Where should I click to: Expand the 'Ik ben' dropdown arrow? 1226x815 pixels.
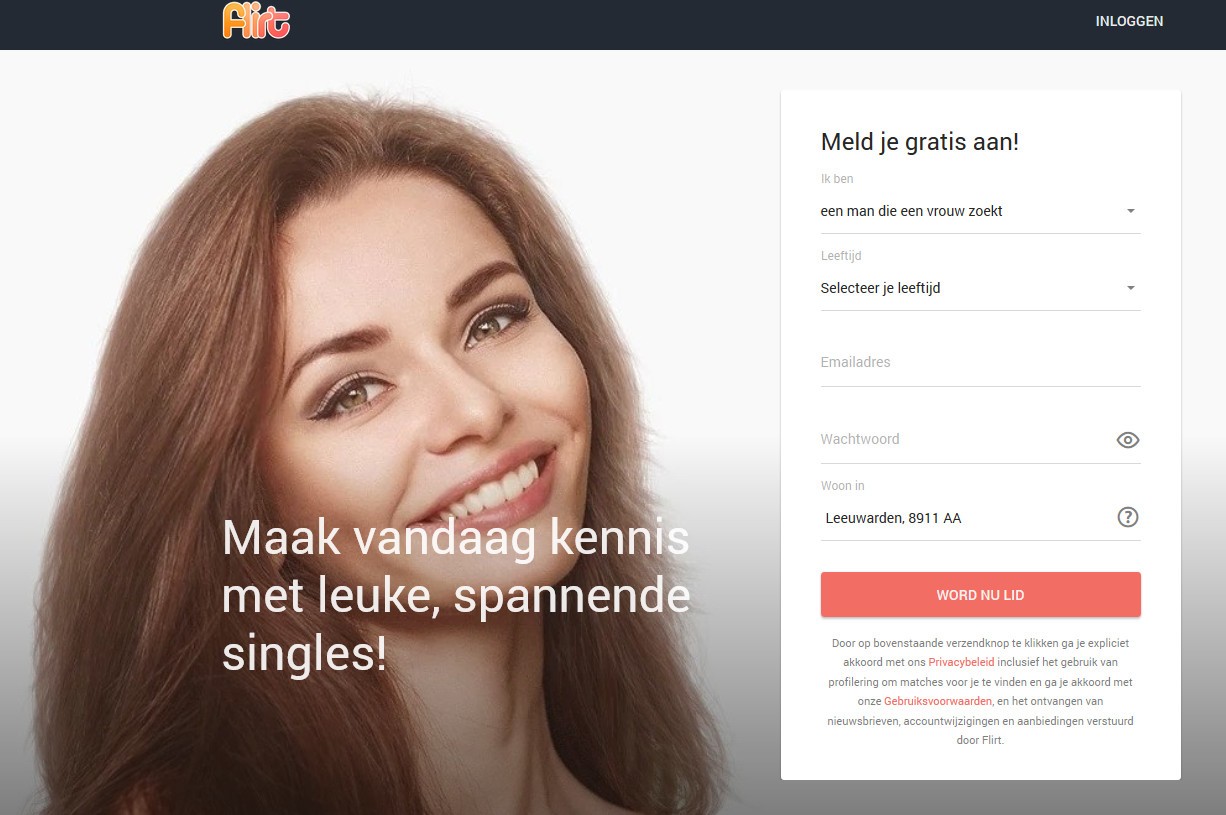coord(1131,211)
